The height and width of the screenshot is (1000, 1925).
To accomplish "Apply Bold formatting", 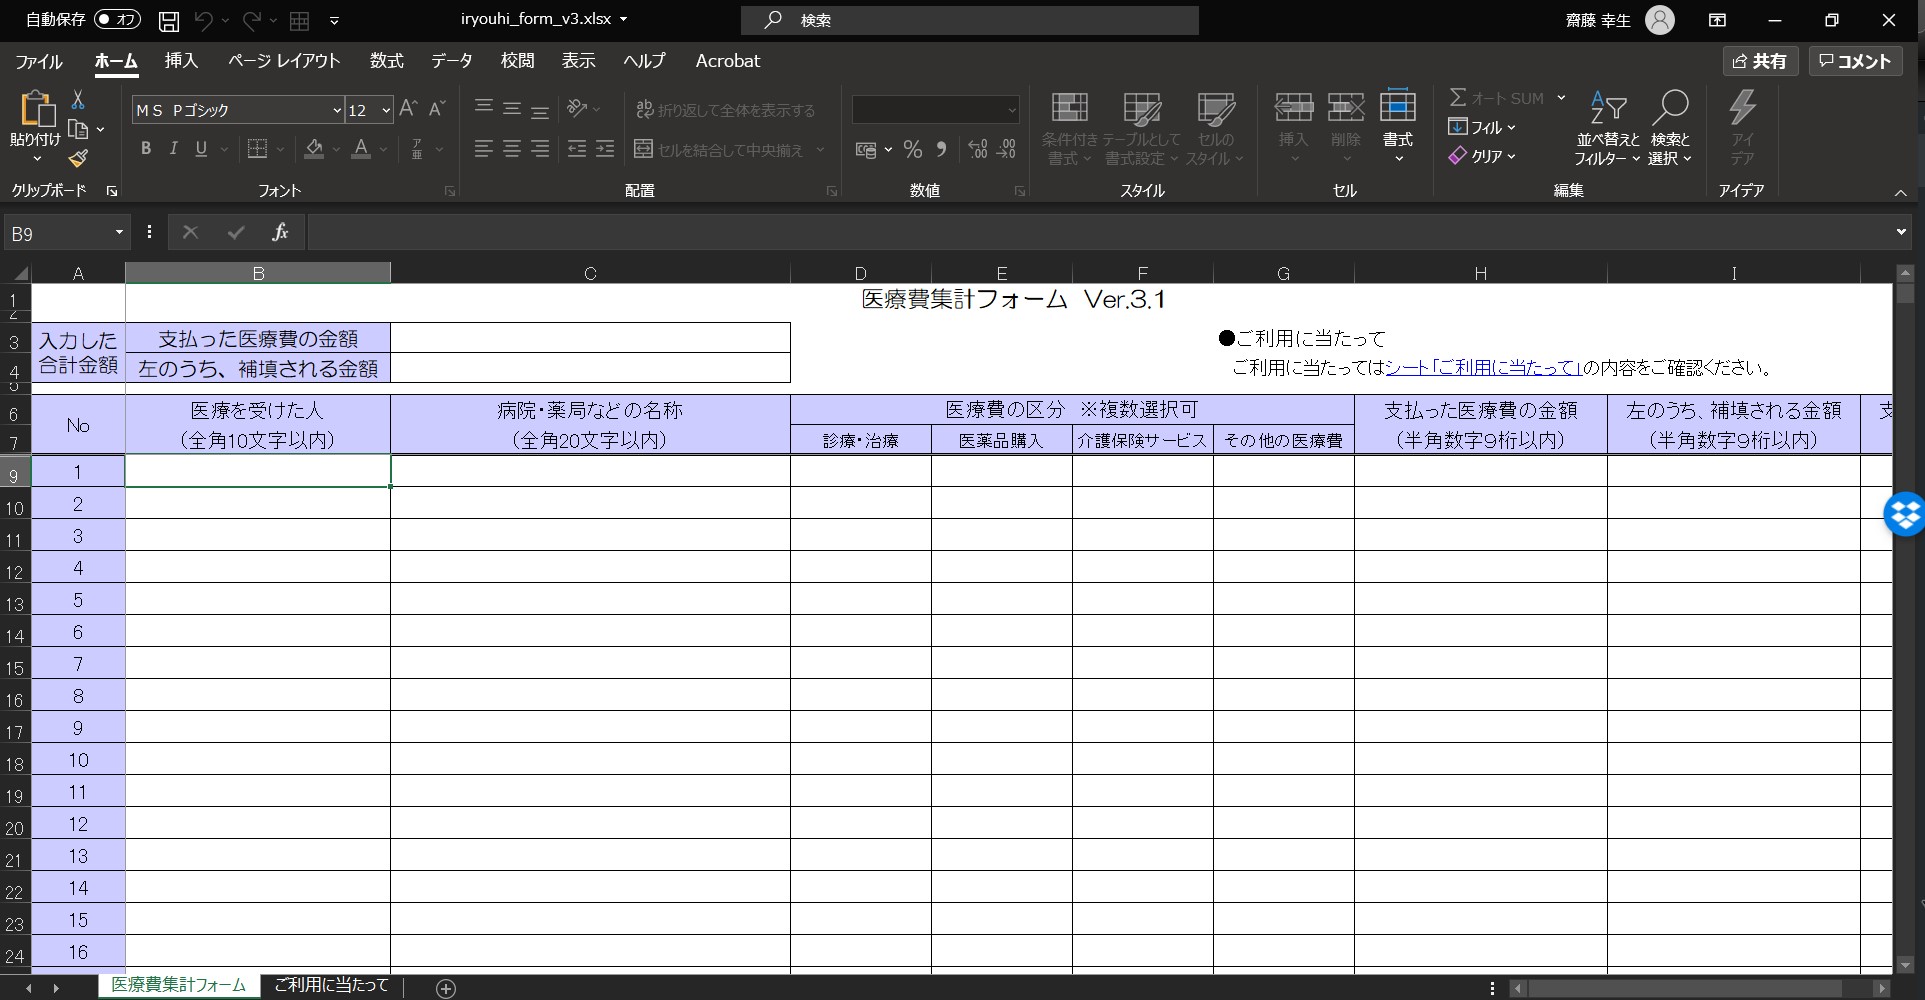I will point(146,149).
